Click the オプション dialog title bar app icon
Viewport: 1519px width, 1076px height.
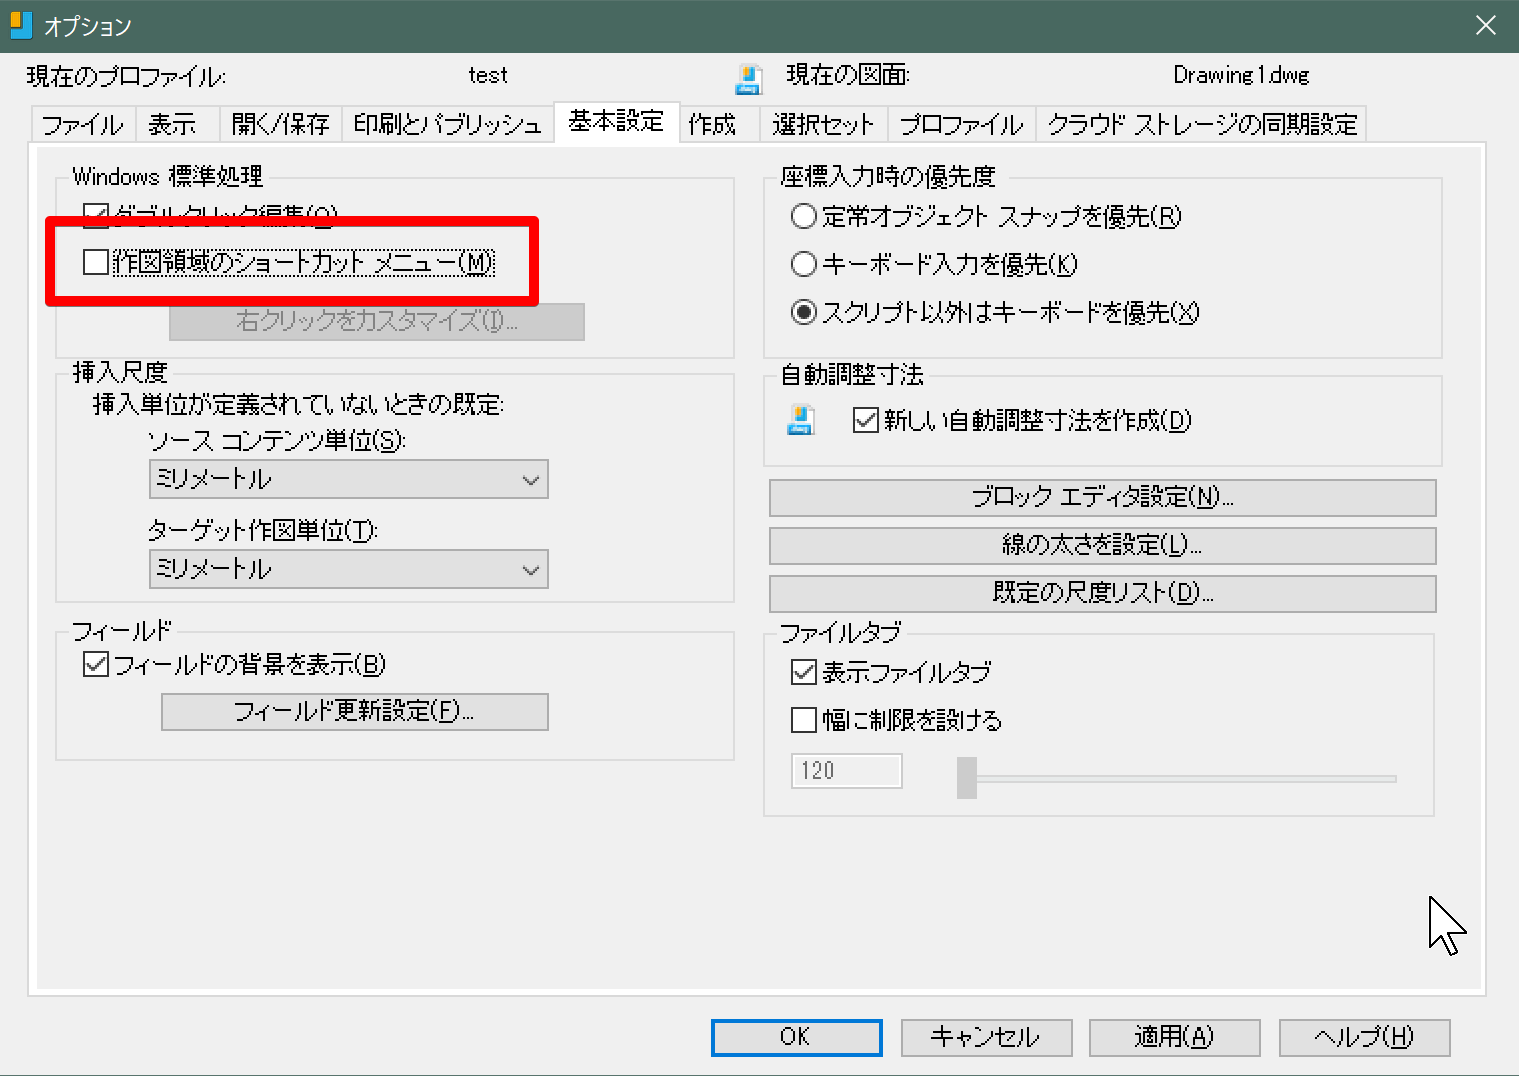point(21,25)
